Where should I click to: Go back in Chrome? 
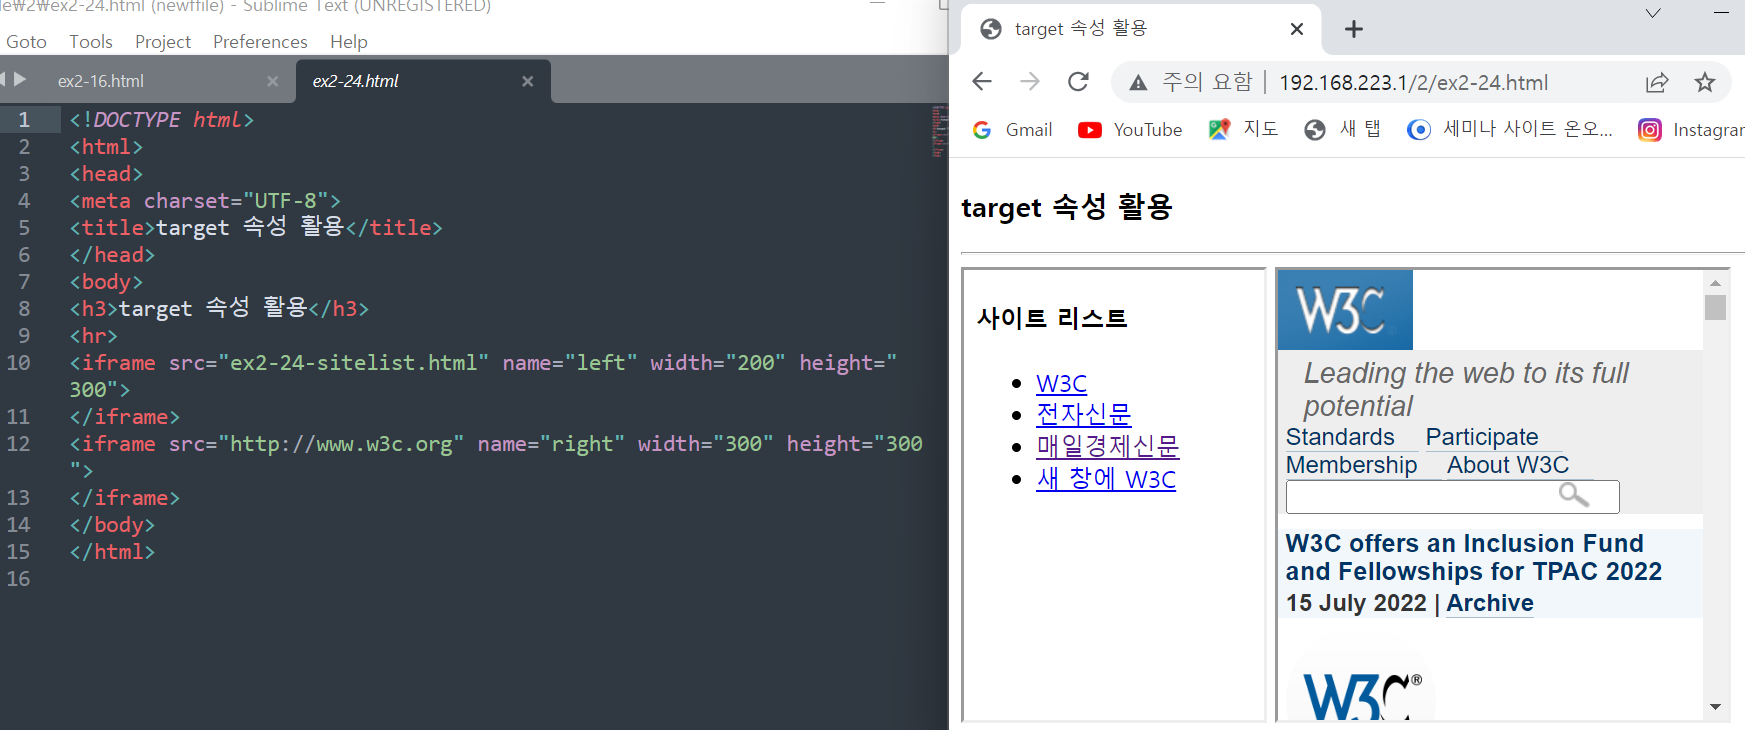pos(982,82)
